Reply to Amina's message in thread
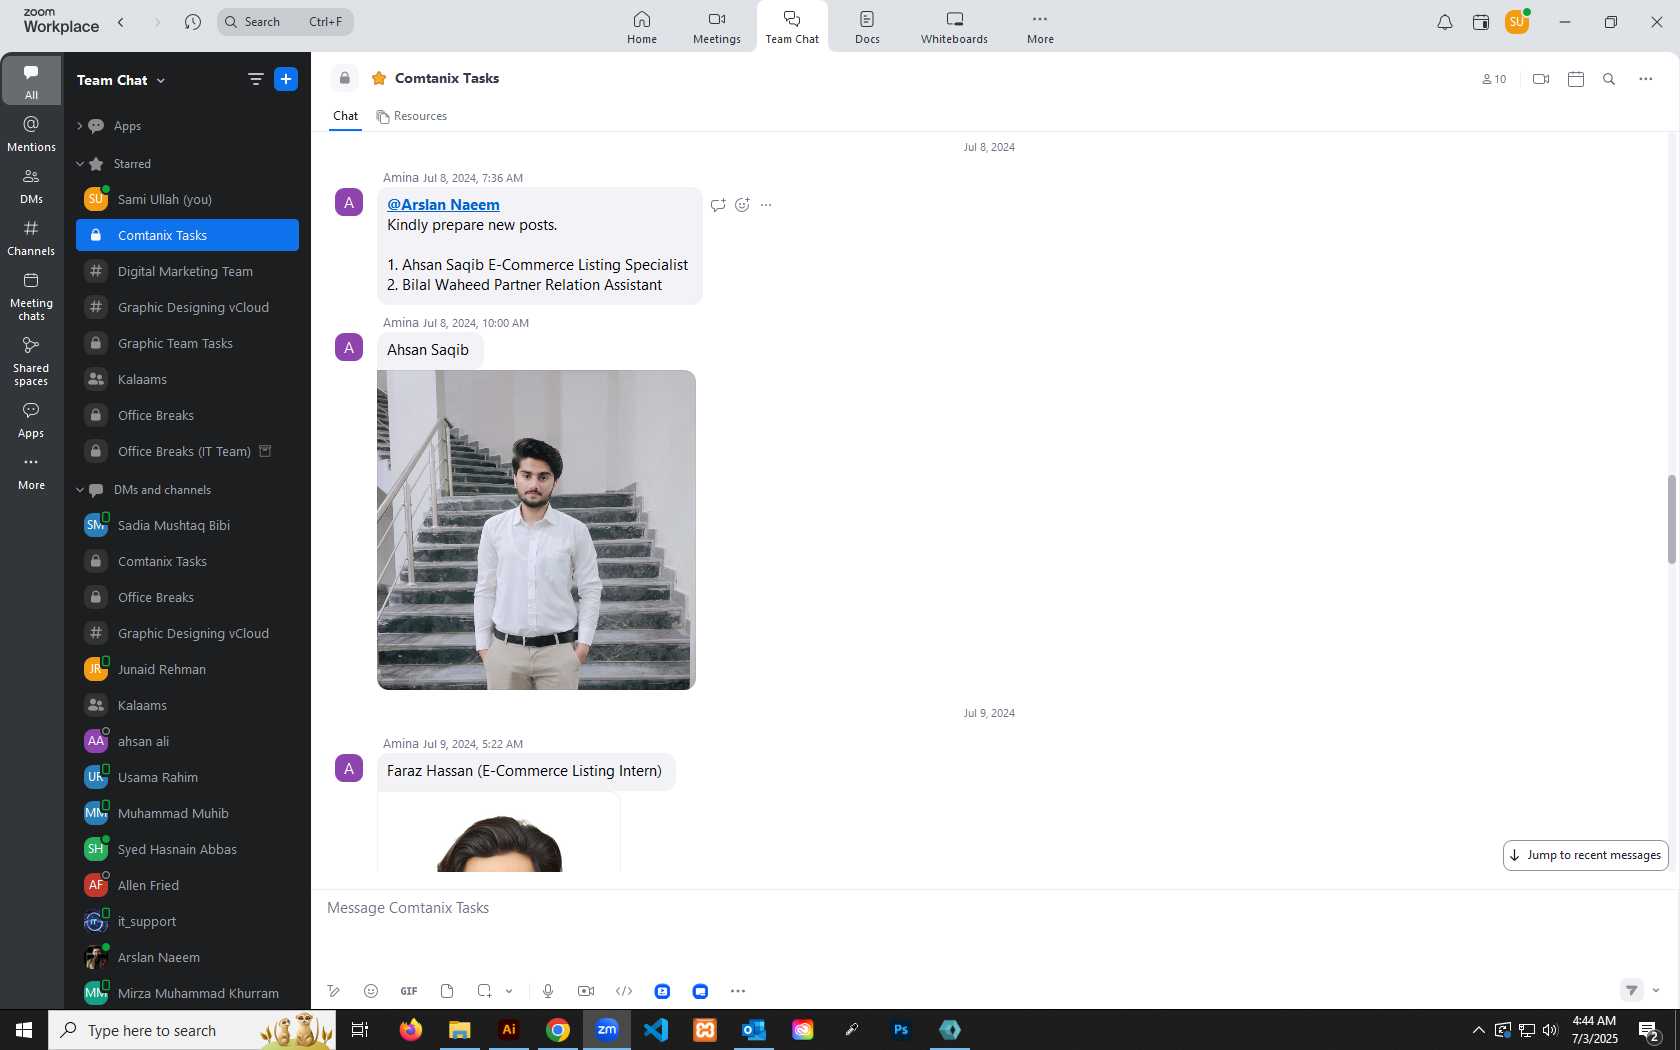The image size is (1680, 1050). 718,205
